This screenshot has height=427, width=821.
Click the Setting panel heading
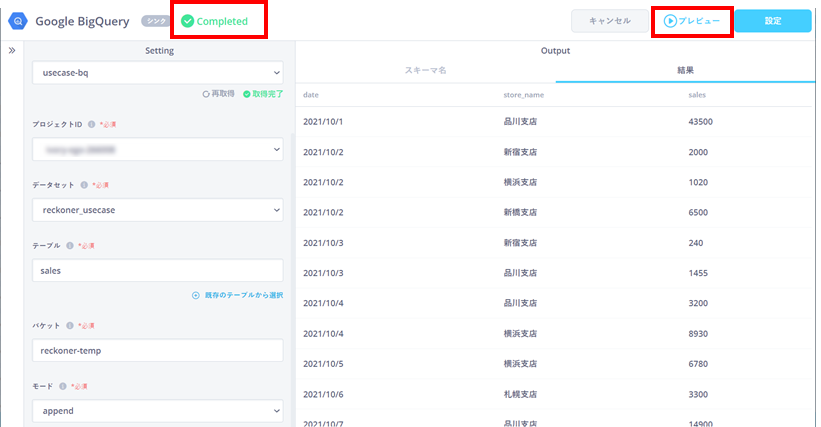(159, 51)
